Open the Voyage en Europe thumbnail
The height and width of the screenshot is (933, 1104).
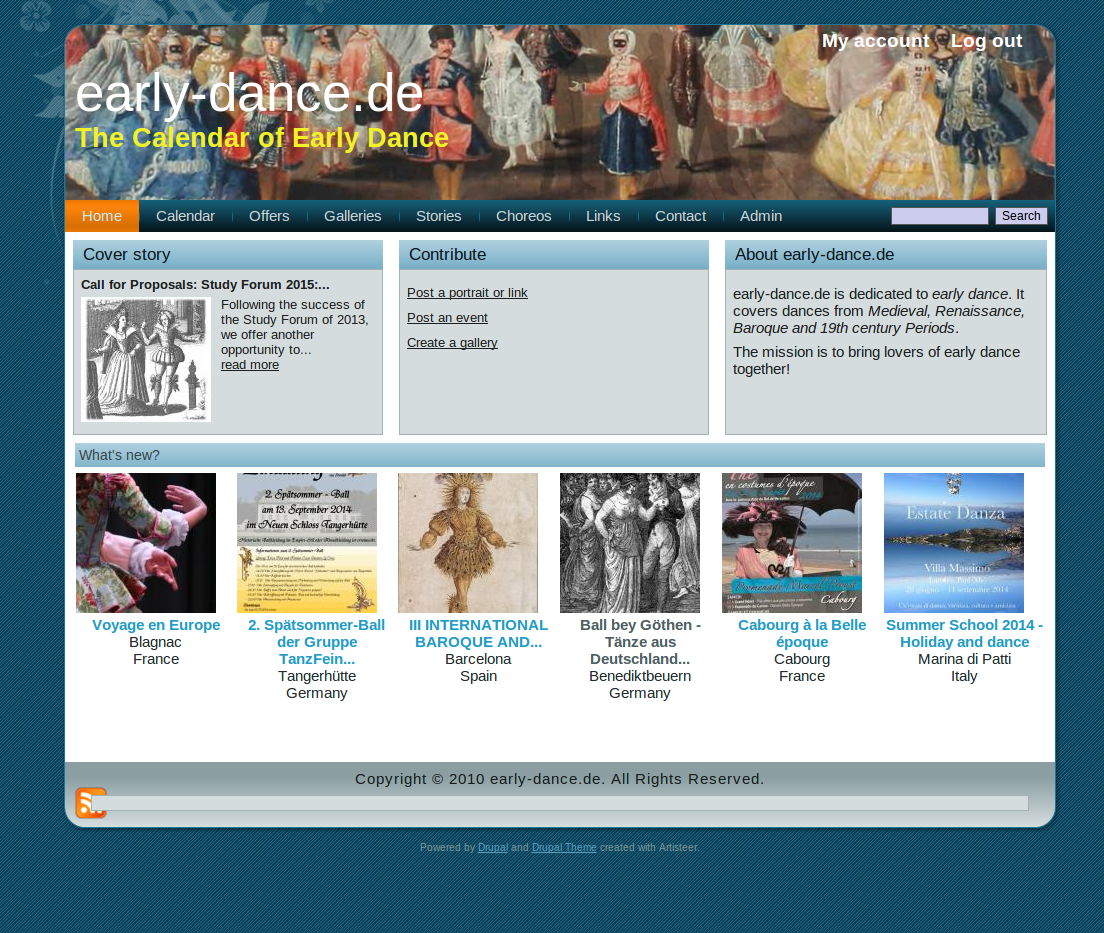tap(146, 543)
